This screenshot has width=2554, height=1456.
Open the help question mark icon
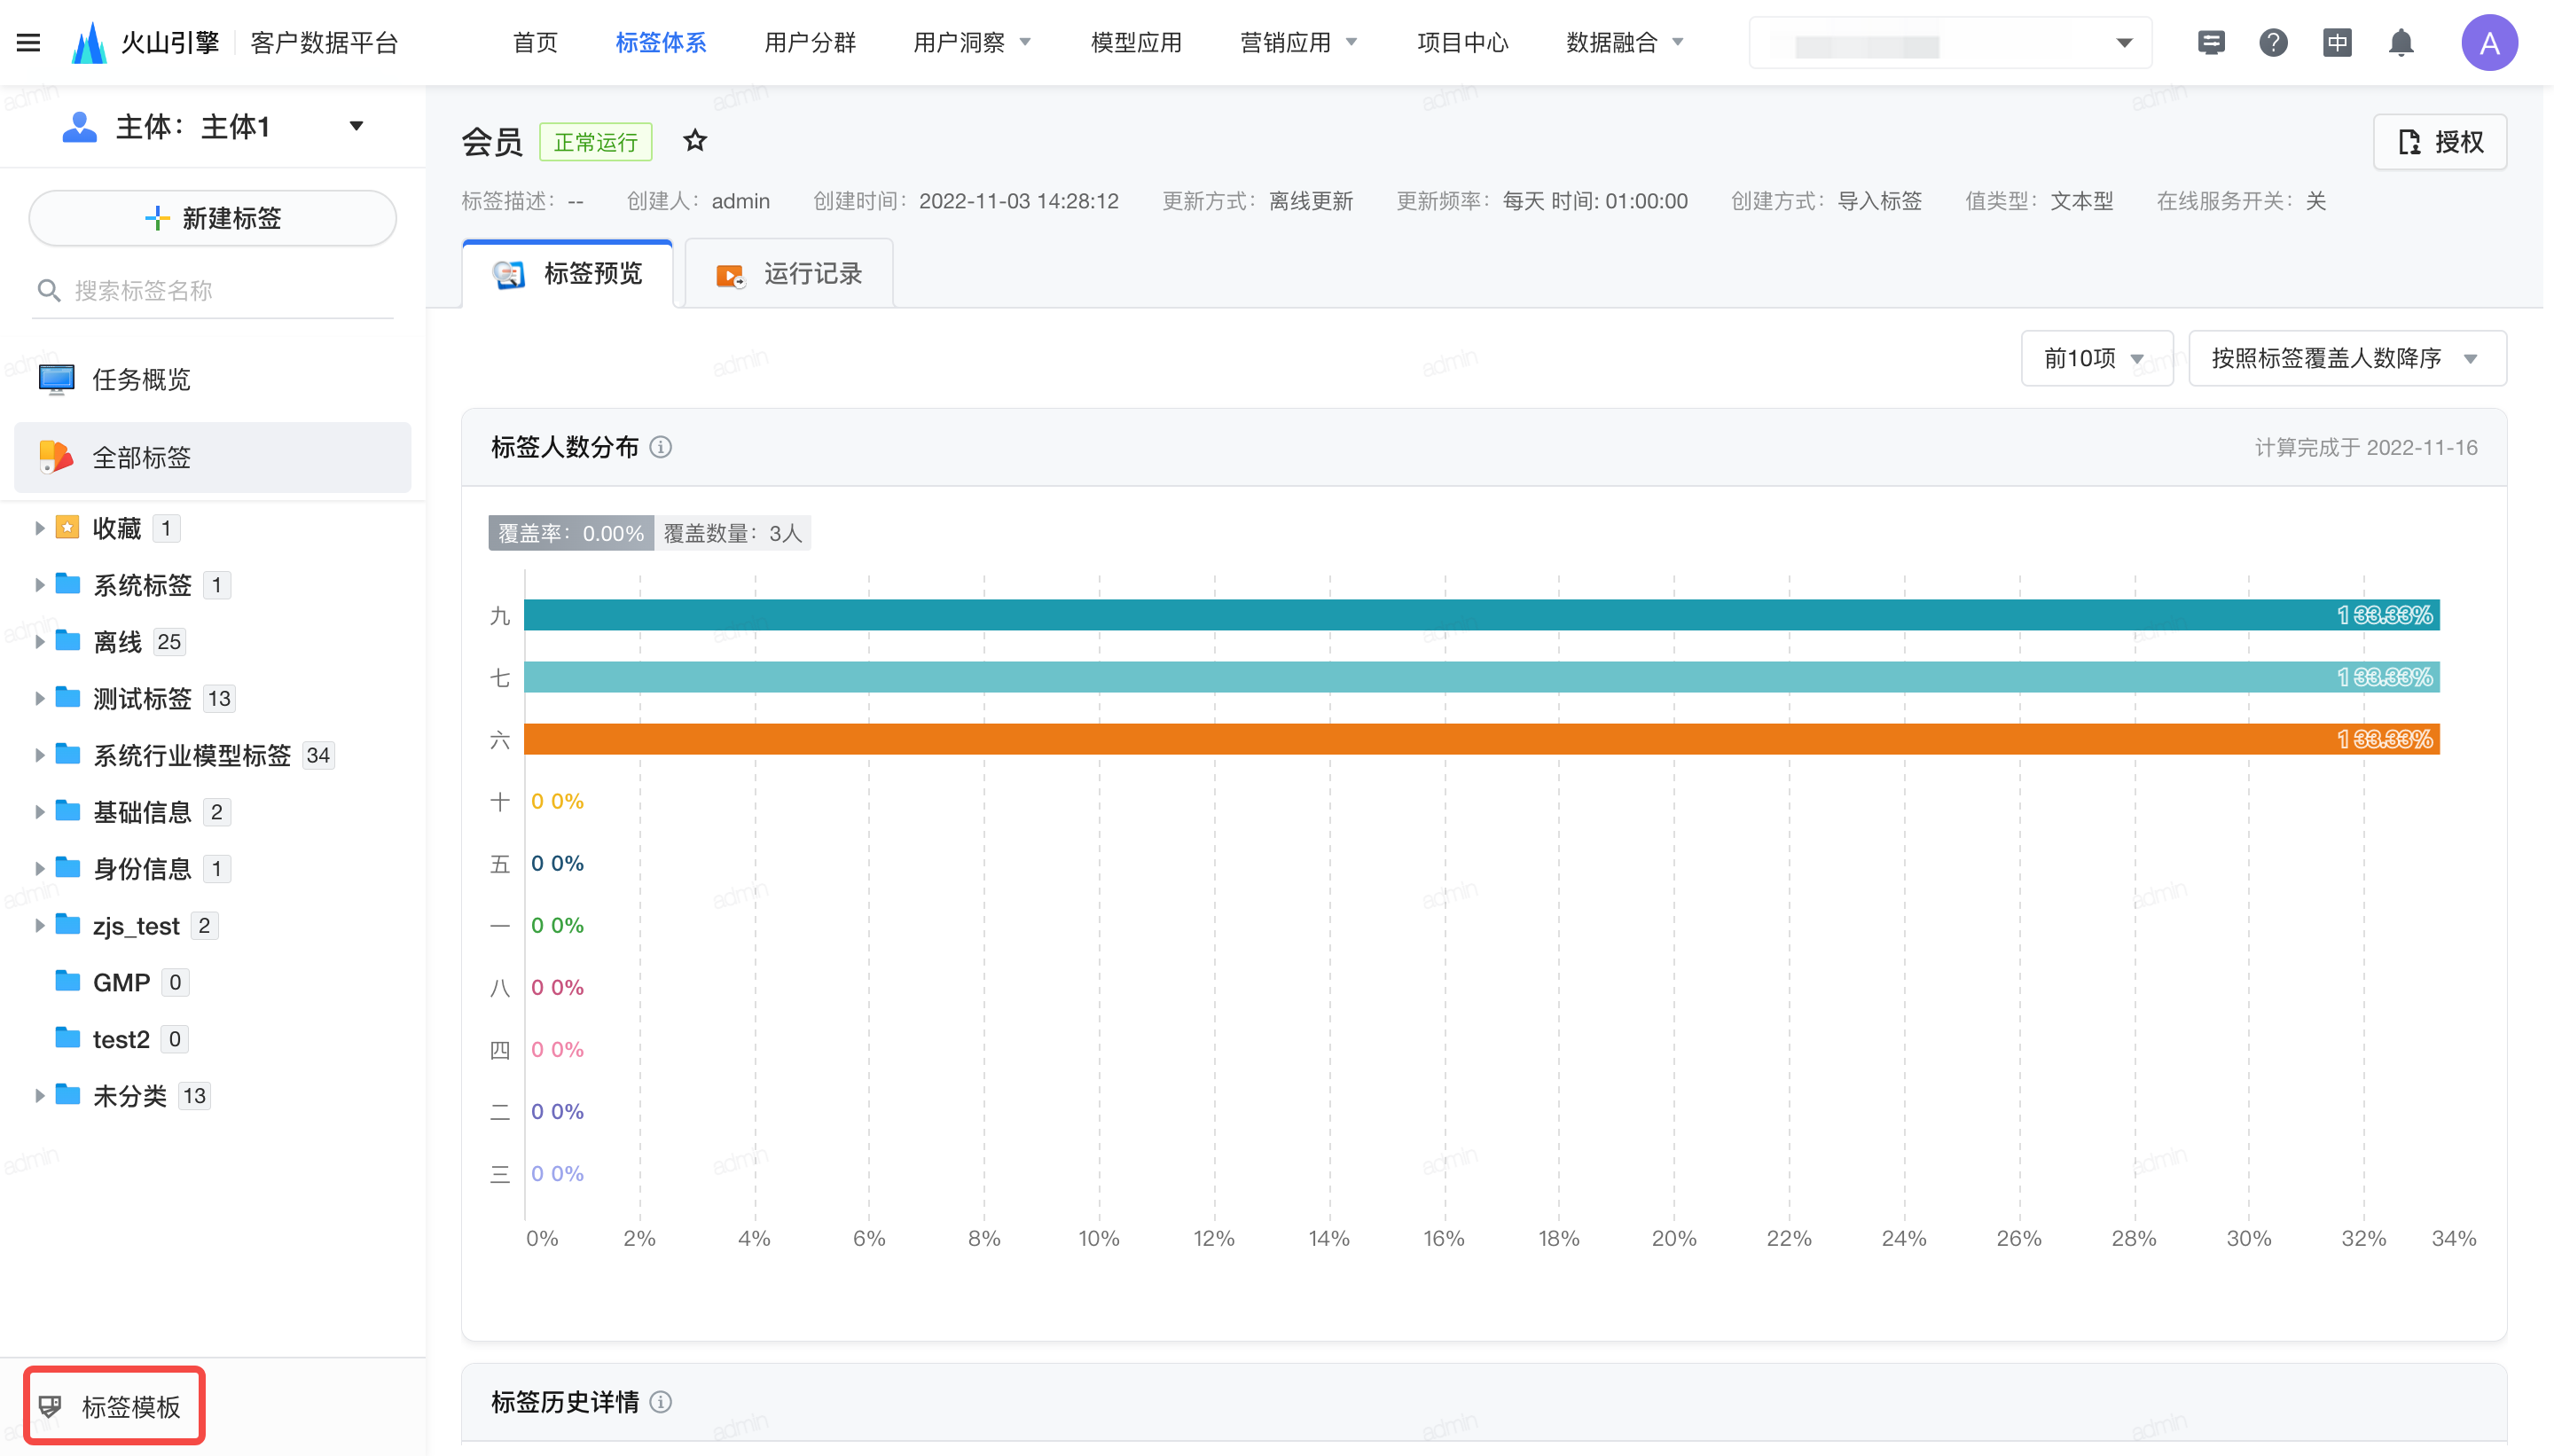pyautogui.click(x=2273, y=42)
